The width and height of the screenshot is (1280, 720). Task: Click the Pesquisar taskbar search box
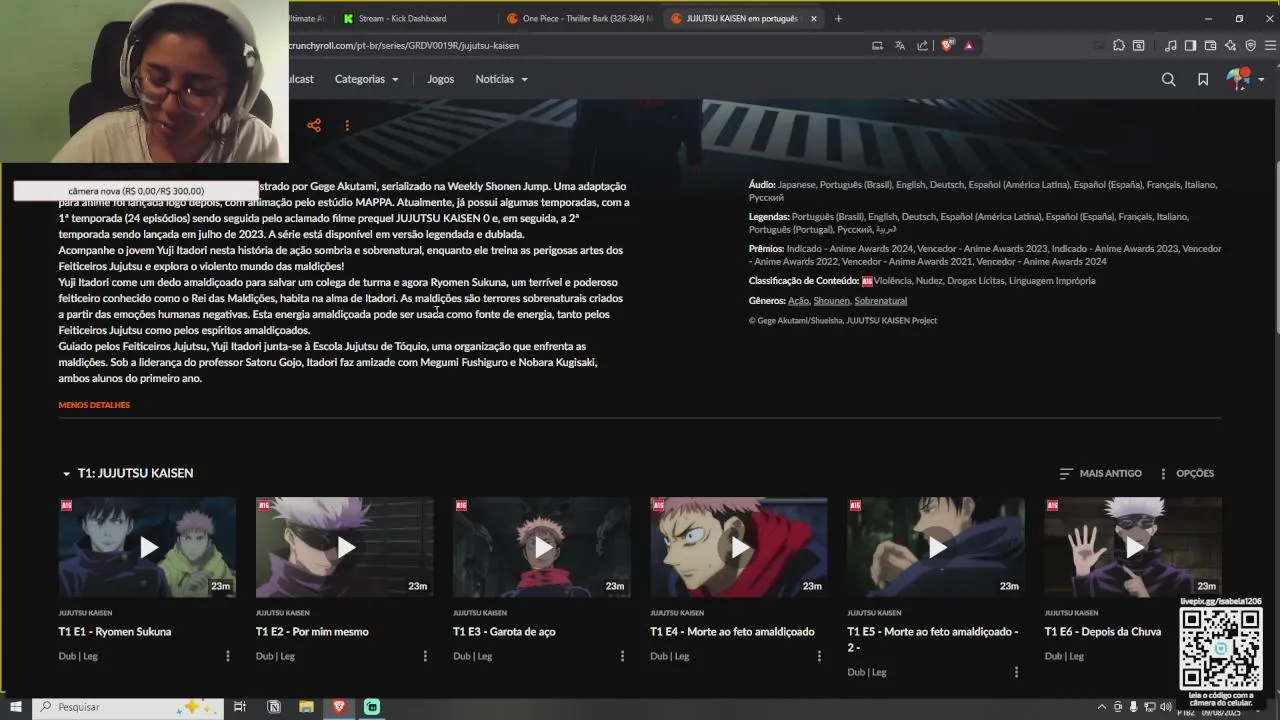pos(128,707)
